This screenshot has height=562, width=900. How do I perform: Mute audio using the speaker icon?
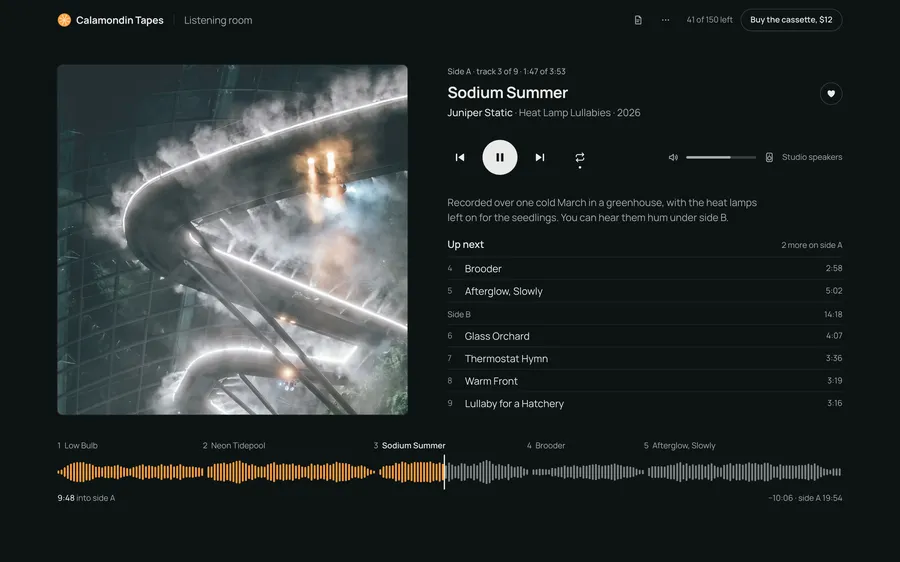(x=673, y=157)
